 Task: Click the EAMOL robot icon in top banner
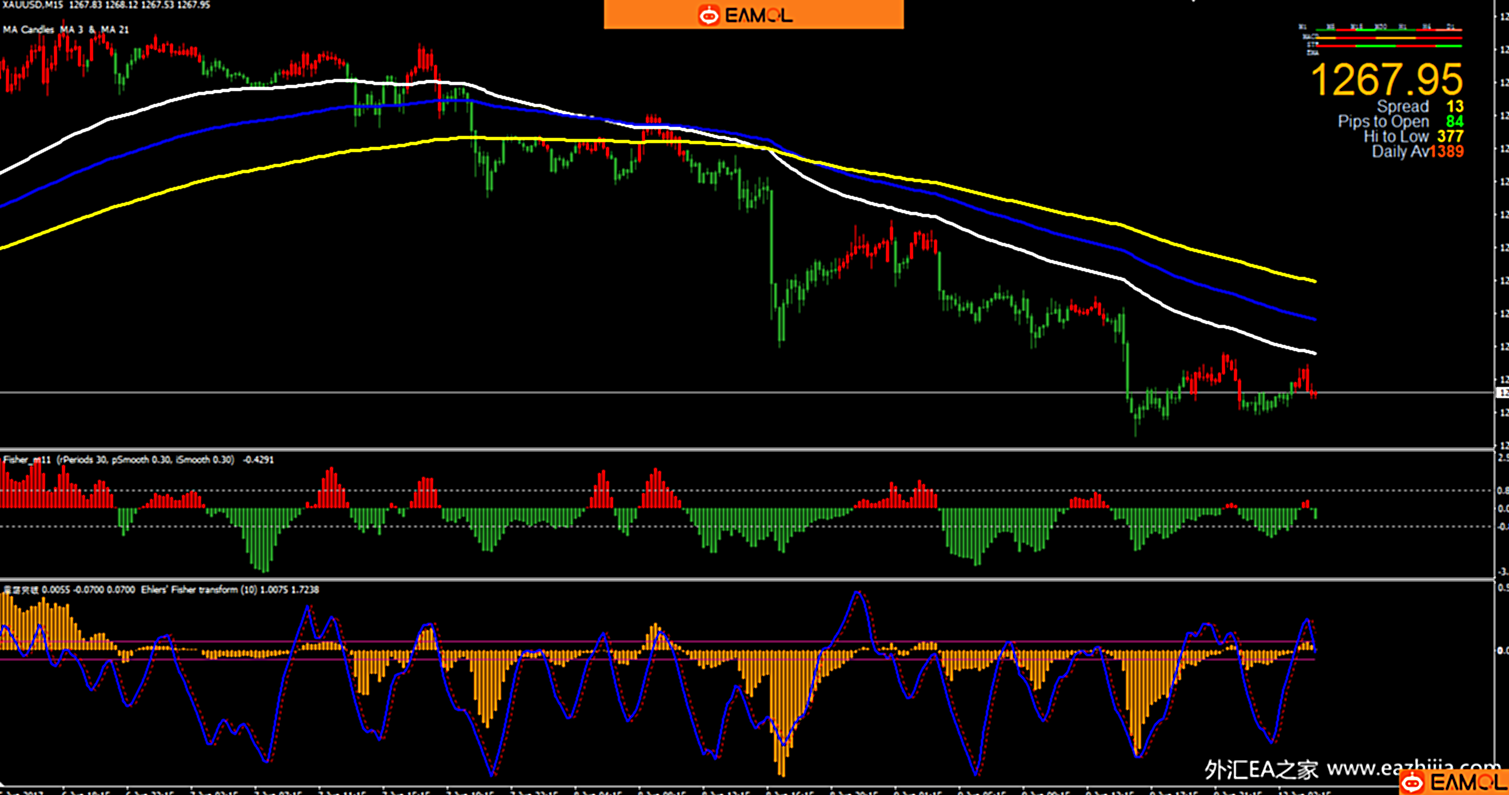click(709, 15)
